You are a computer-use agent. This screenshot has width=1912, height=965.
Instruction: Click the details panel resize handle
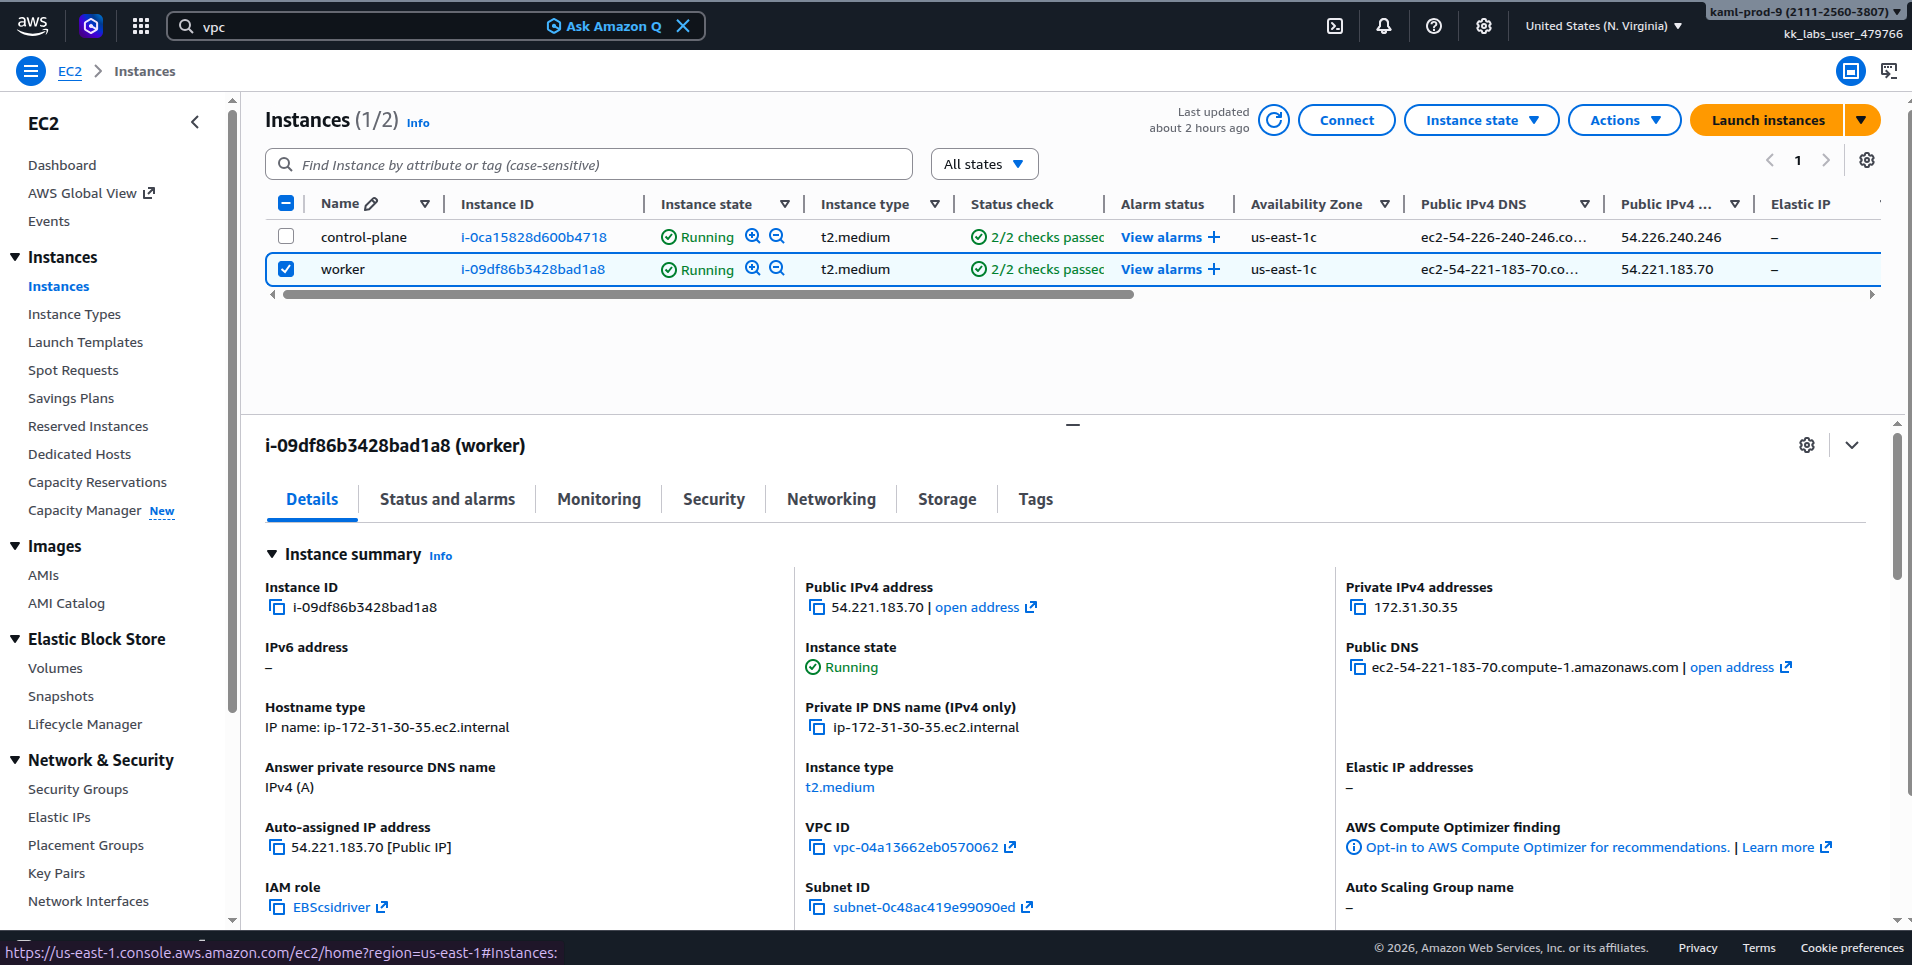[1073, 425]
